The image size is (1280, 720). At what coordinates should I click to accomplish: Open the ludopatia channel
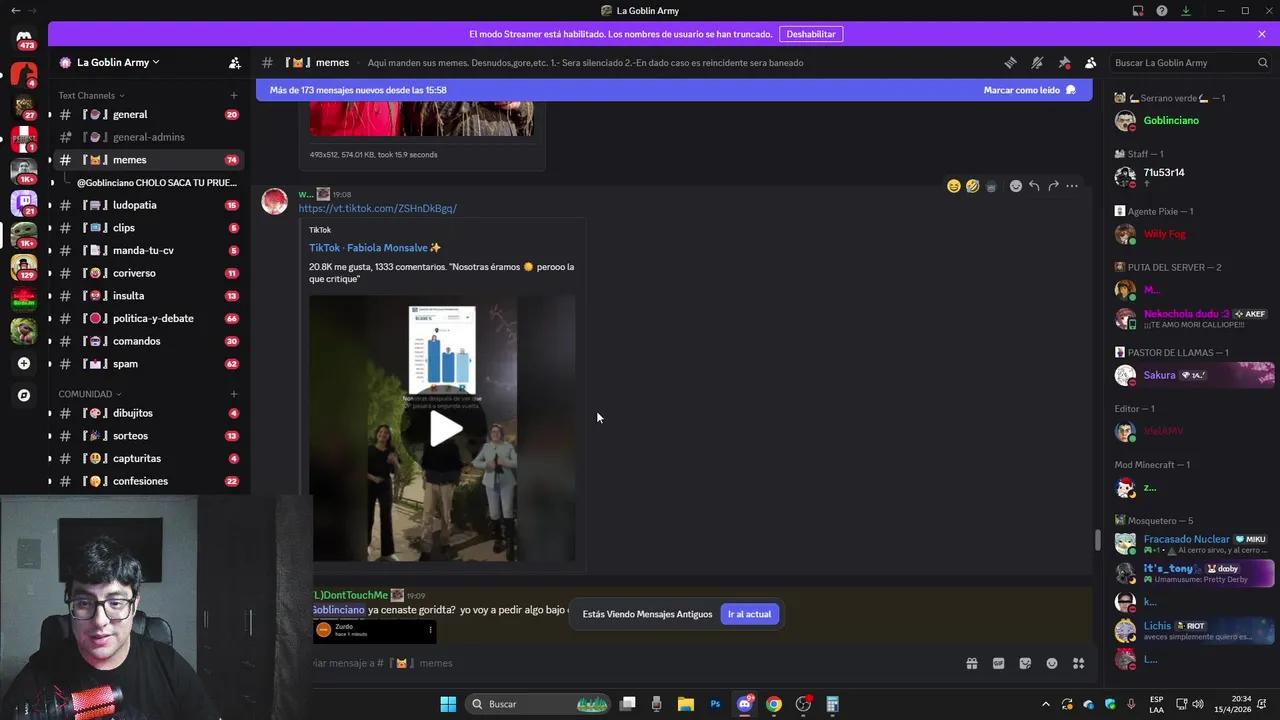tap(147, 205)
